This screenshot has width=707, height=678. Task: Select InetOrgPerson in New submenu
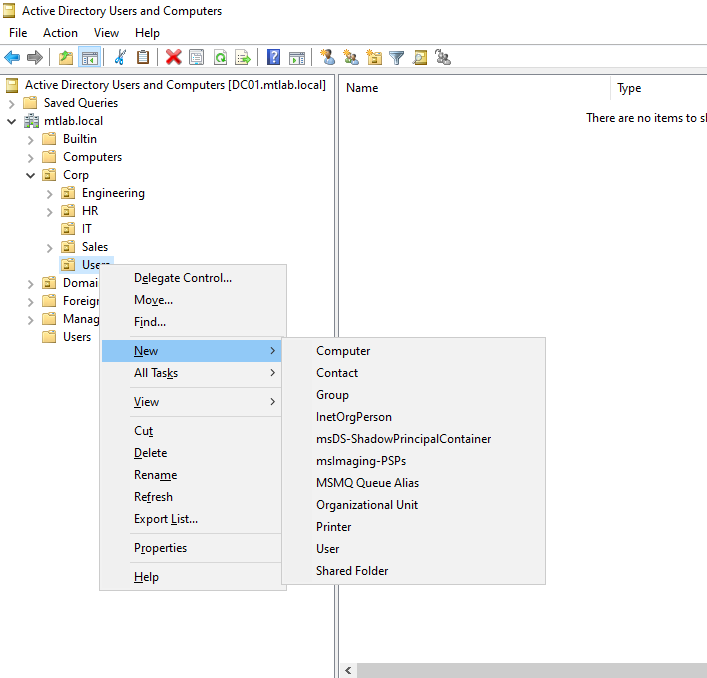413,417
